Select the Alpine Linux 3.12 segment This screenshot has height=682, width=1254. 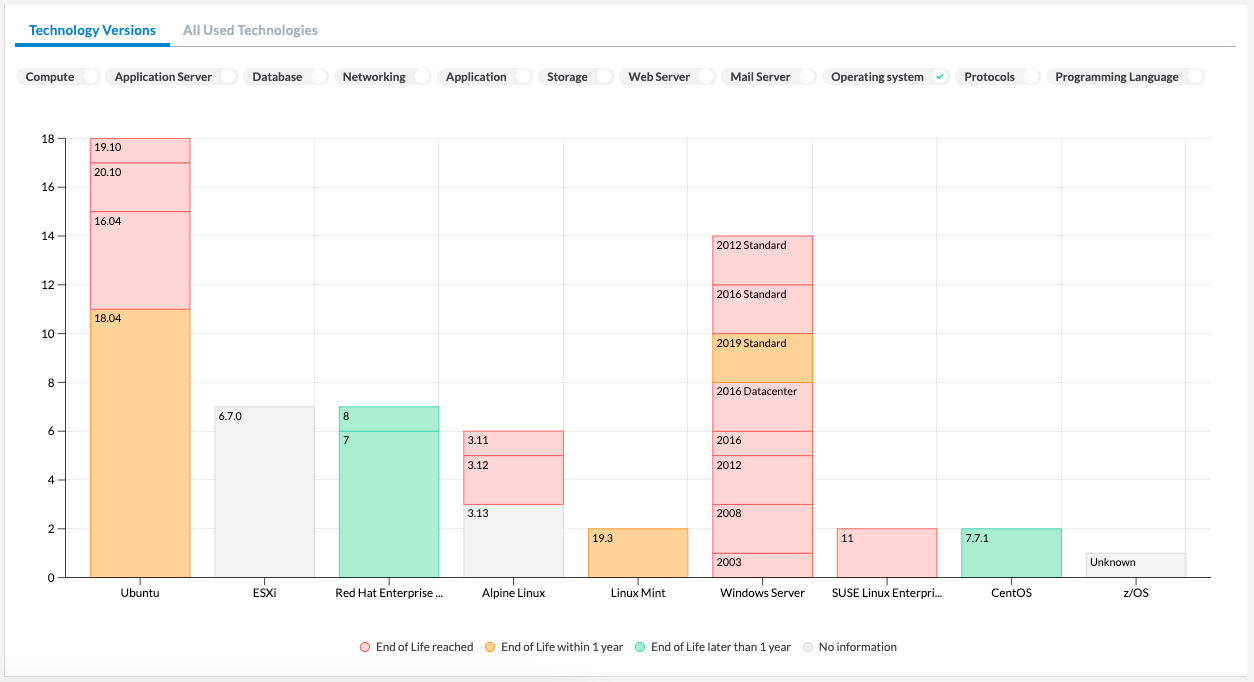[x=513, y=480]
